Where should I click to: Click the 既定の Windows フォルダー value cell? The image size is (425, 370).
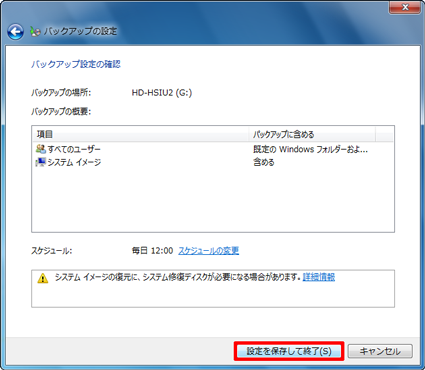(310, 149)
